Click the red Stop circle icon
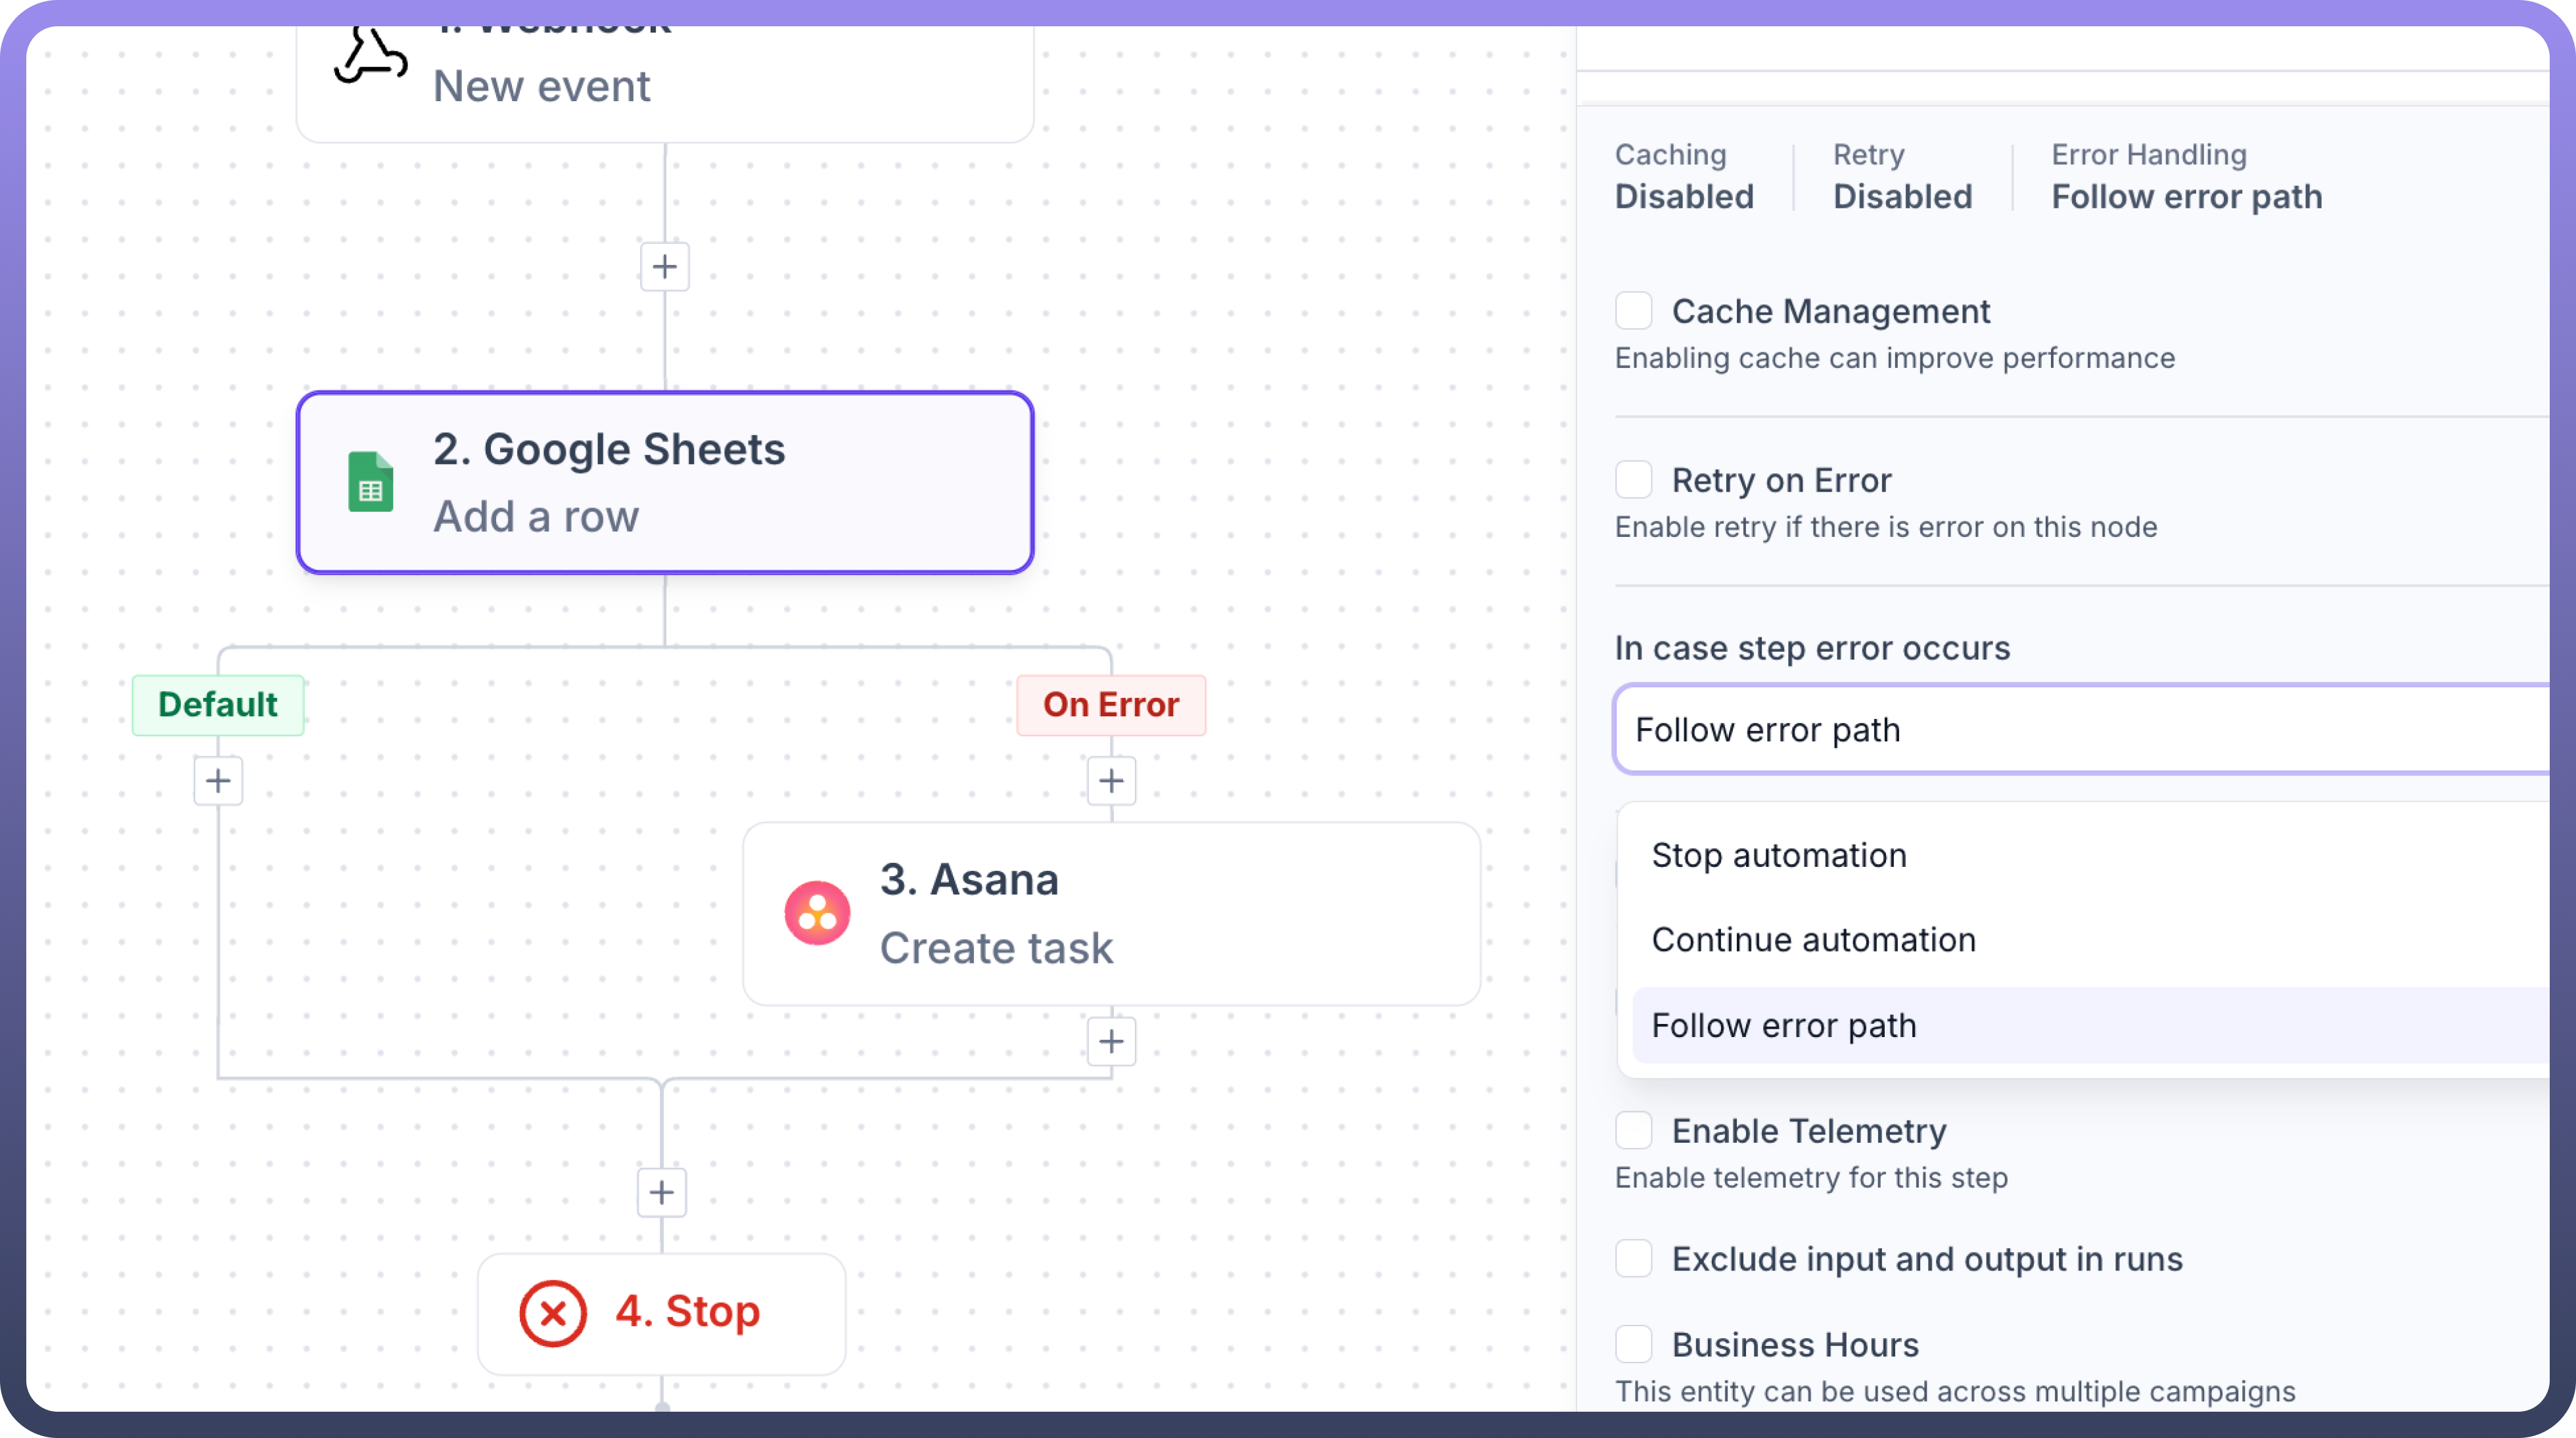 tap(552, 1313)
